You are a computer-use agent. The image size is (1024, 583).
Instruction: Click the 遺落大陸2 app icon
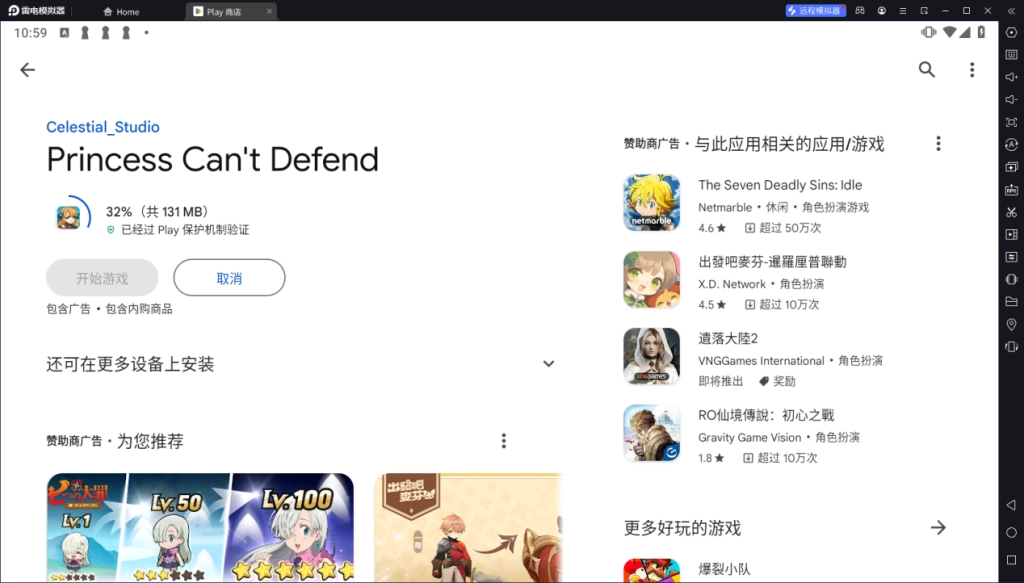point(652,356)
